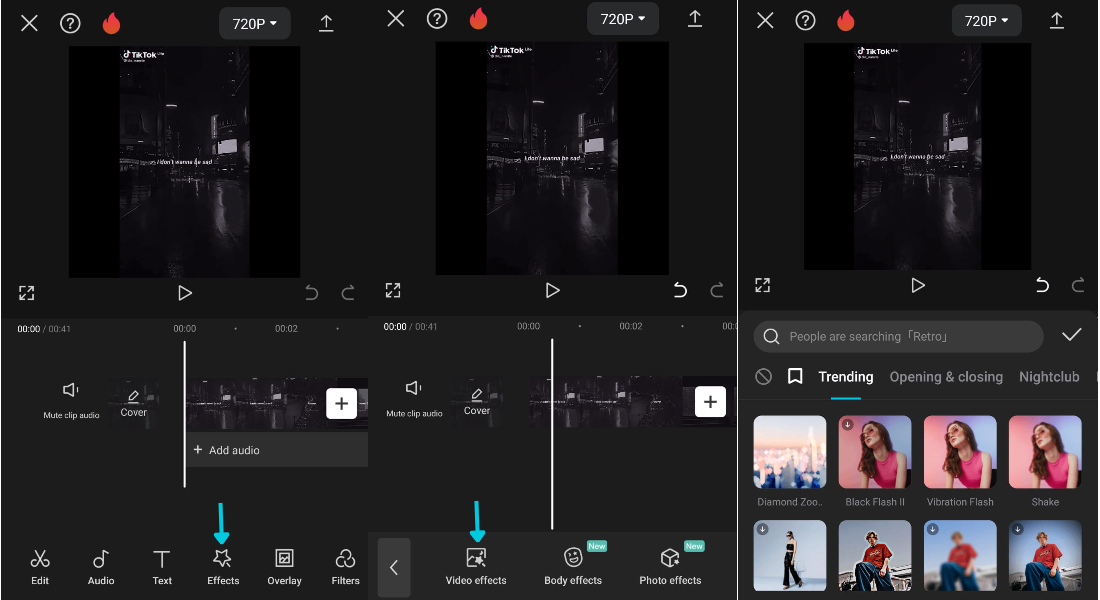1100x600 pixels.
Task: Redo action in middle screen
Action: pos(716,290)
